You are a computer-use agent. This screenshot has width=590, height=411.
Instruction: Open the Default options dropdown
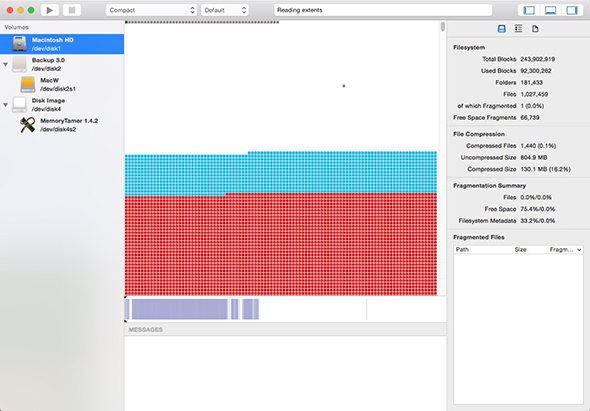point(225,10)
